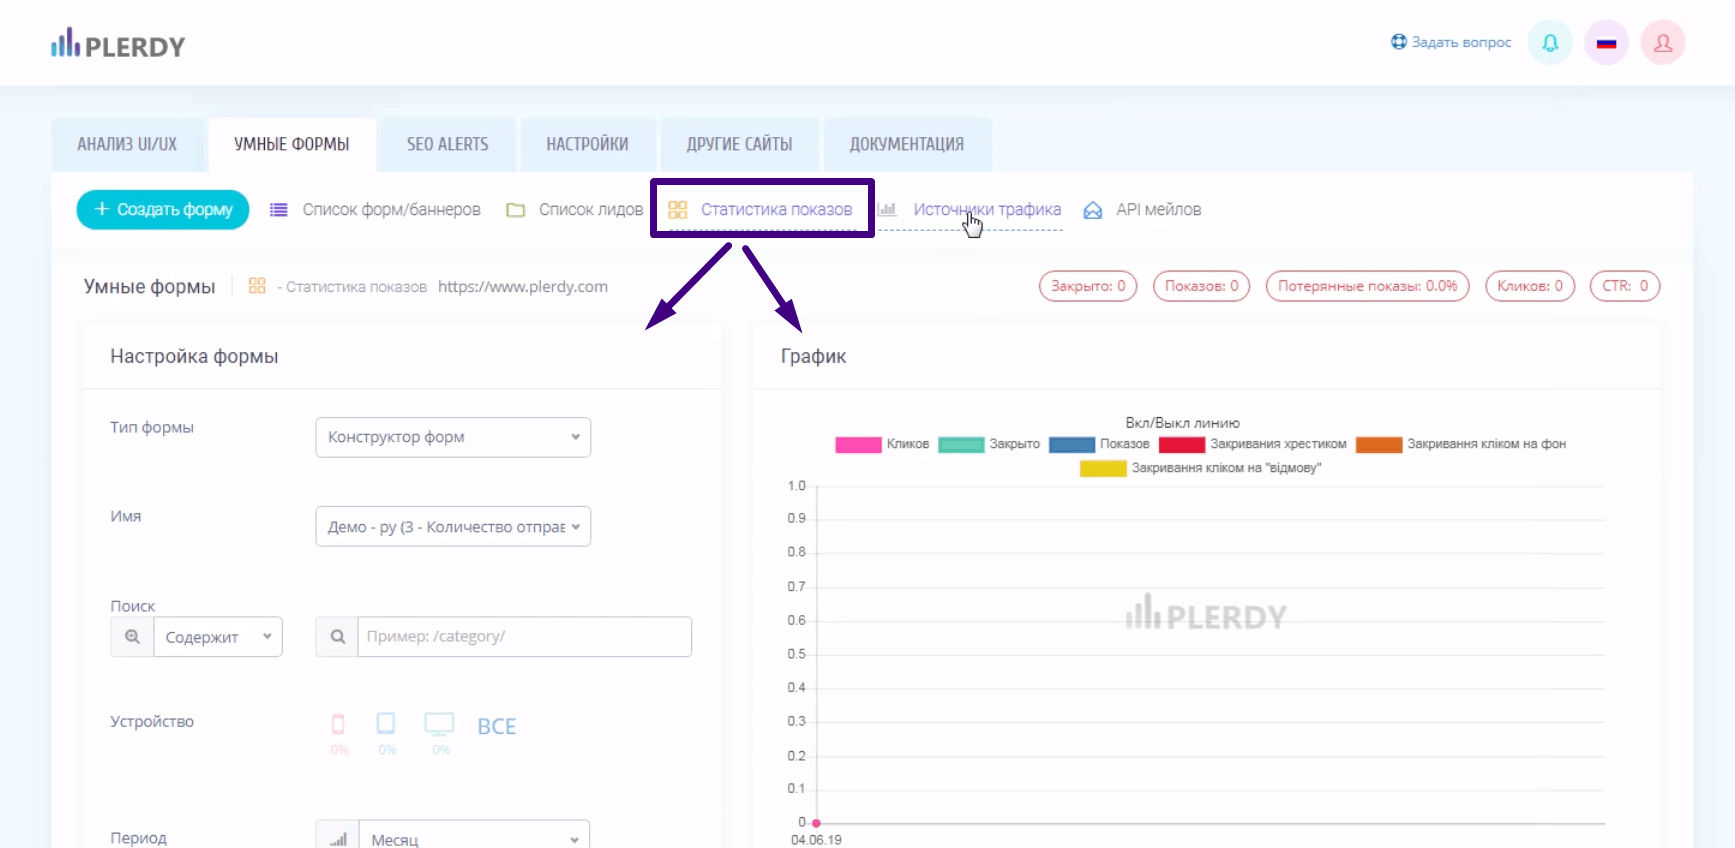This screenshot has width=1735, height=848.
Task: Select the desktop monitor device icon
Action: click(x=439, y=724)
